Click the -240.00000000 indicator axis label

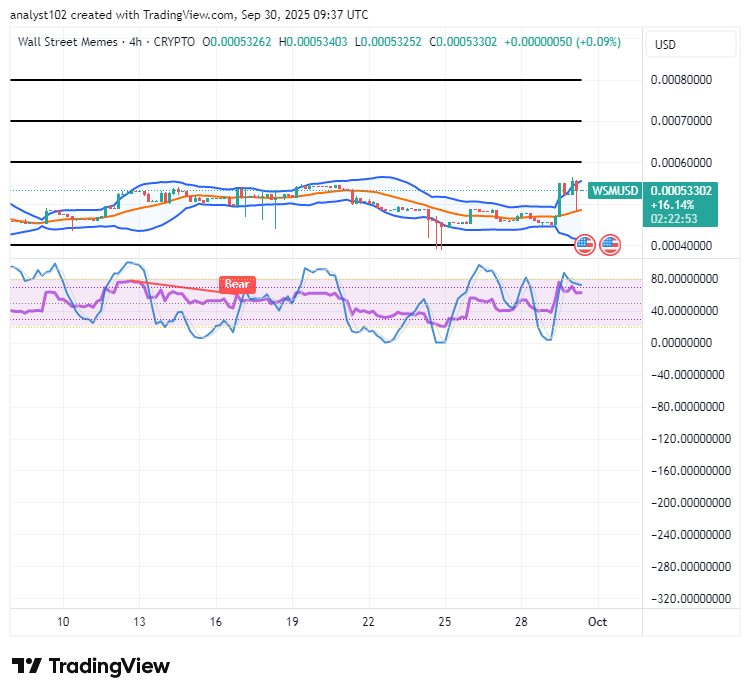(x=691, y=534)
